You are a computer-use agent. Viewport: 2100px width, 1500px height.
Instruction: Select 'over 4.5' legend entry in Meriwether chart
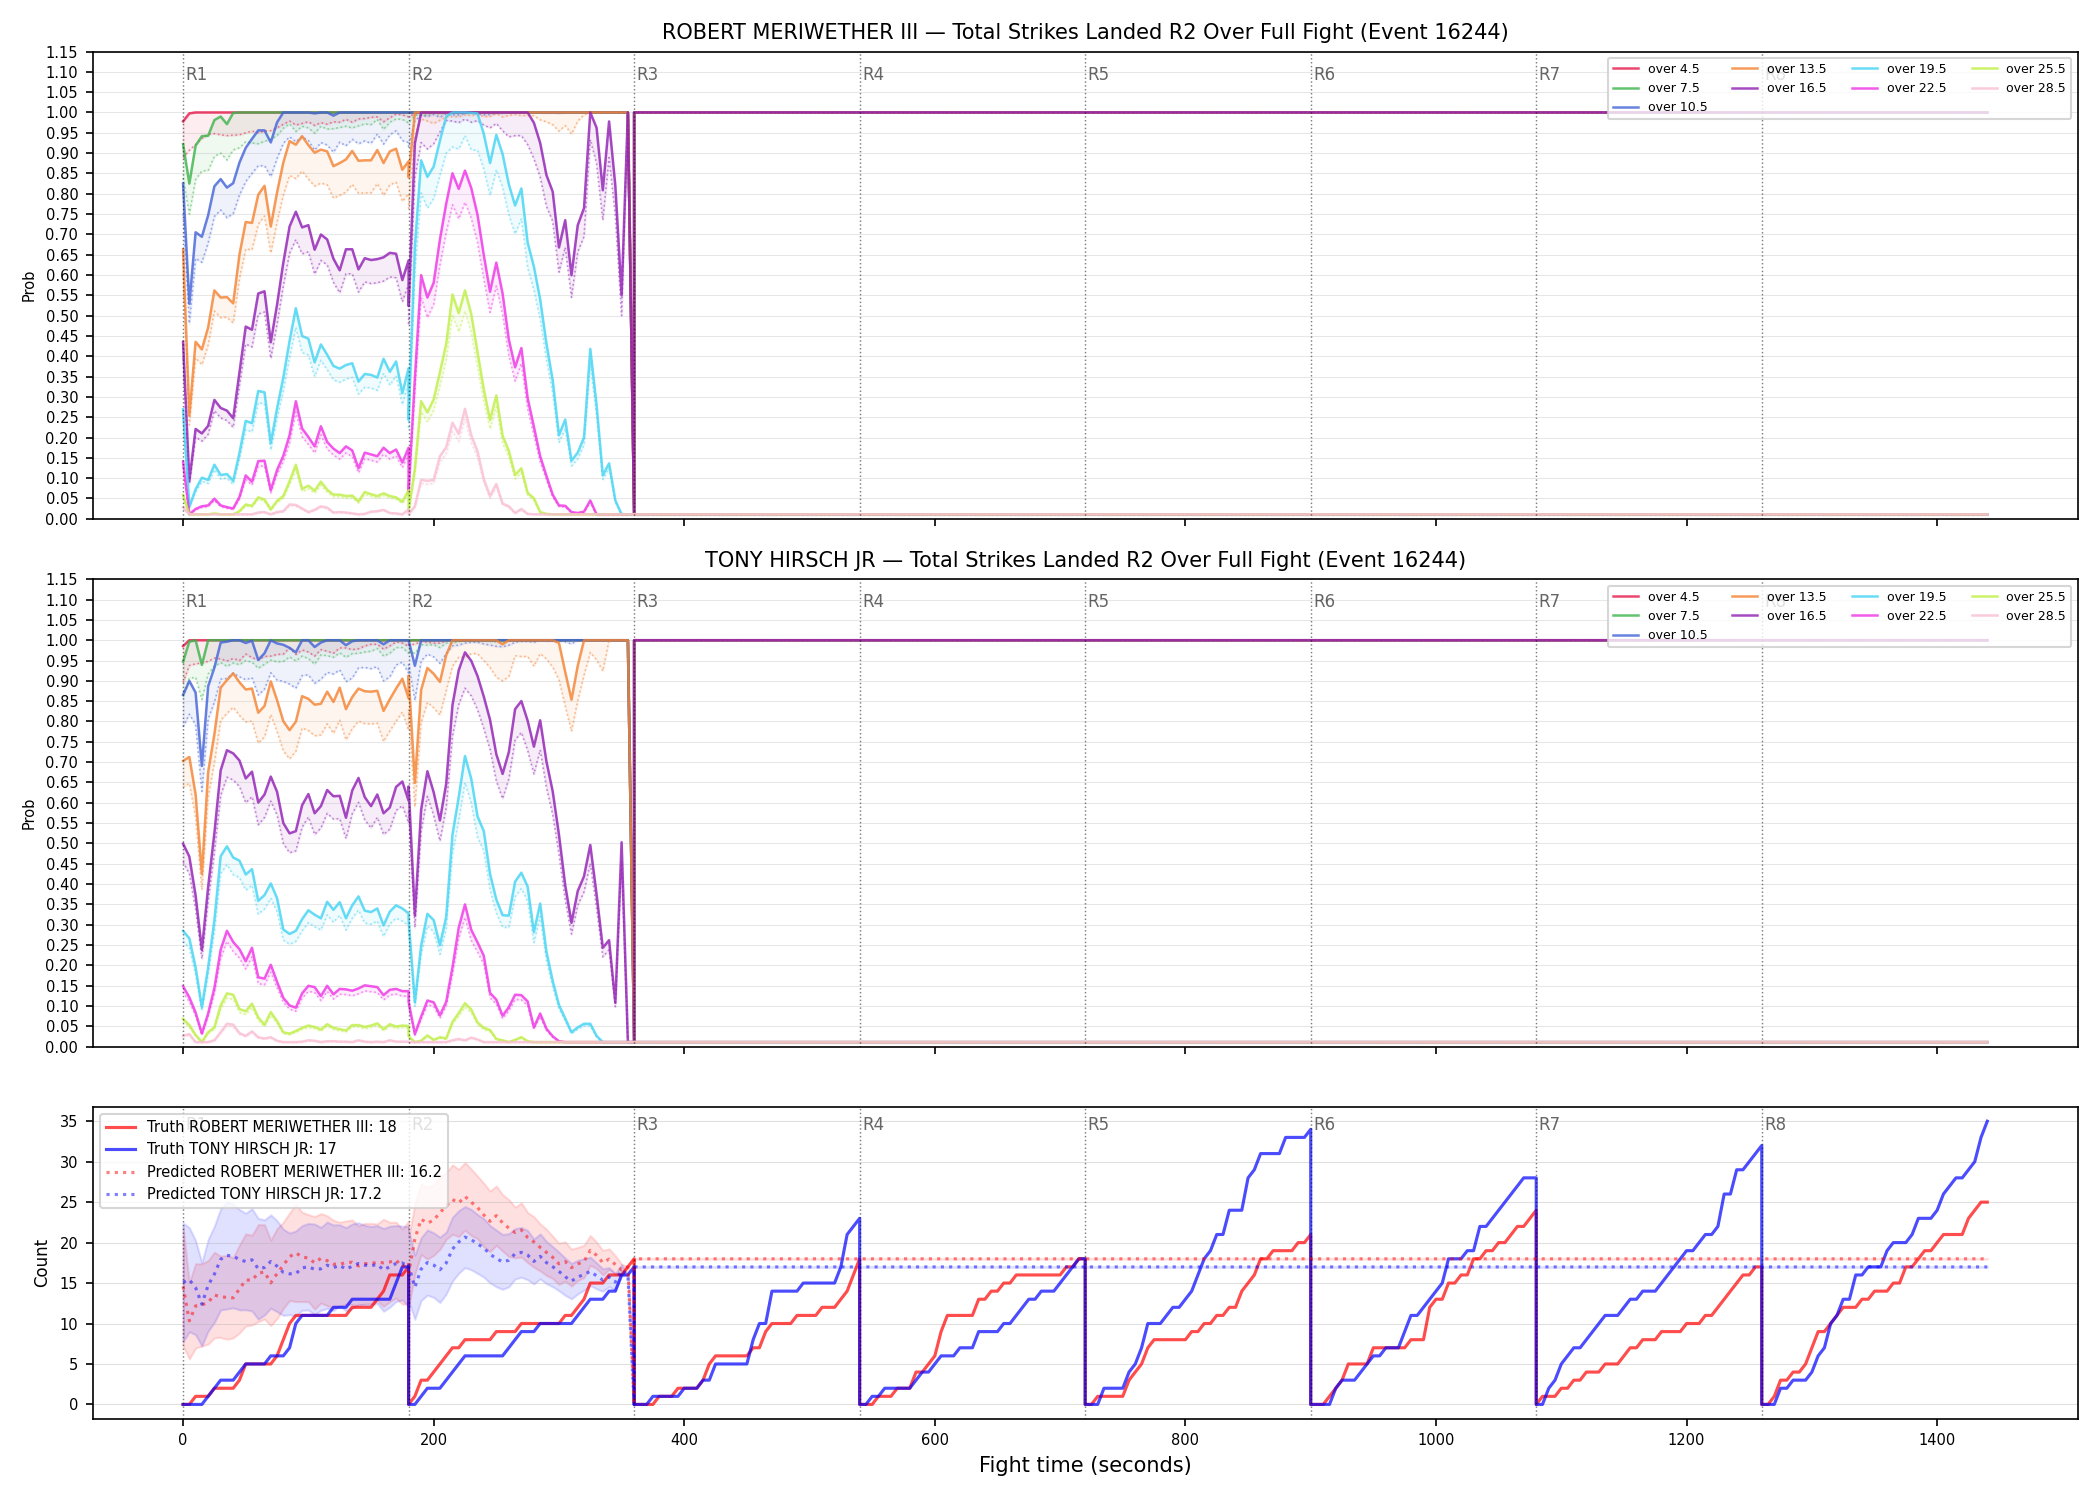point(1656,69)
